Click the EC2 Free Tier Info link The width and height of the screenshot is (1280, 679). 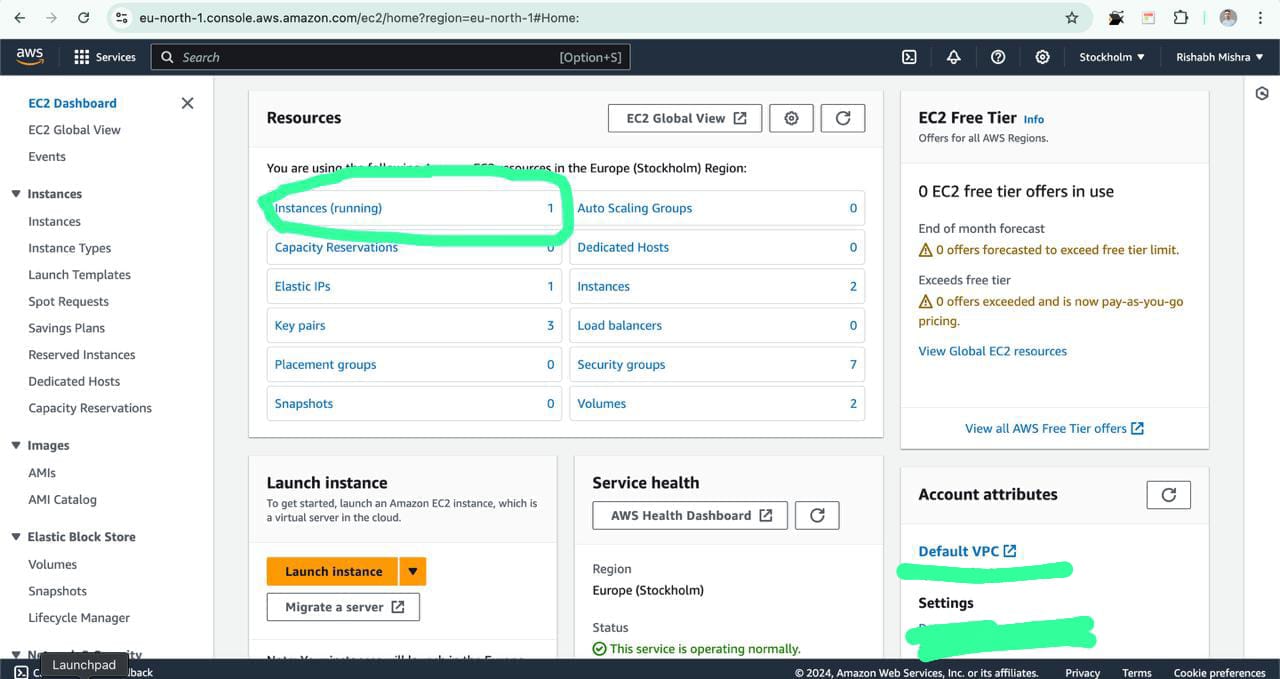pyautogui.click(x=1033, y=119)
